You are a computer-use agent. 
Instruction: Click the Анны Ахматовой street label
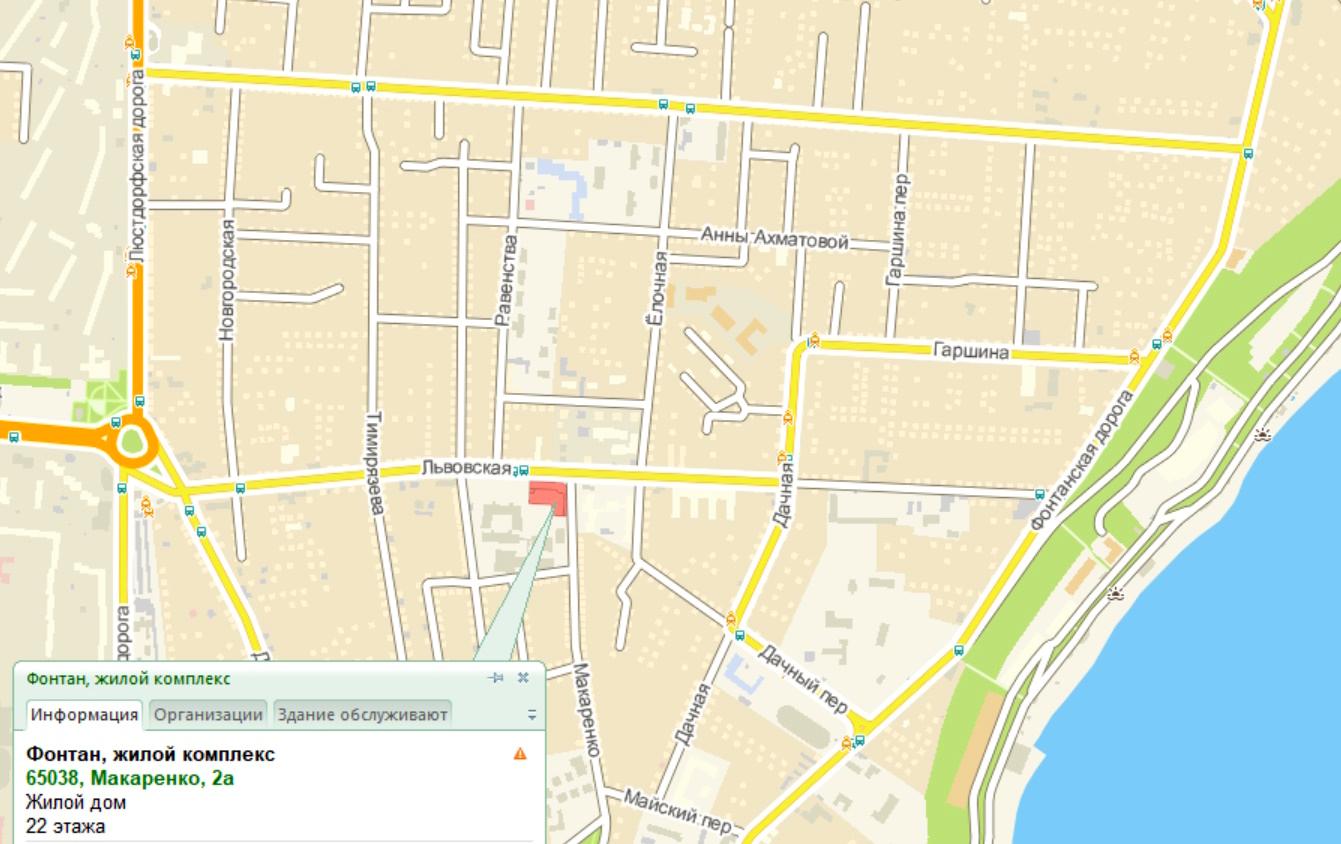(x=774, y=241)
